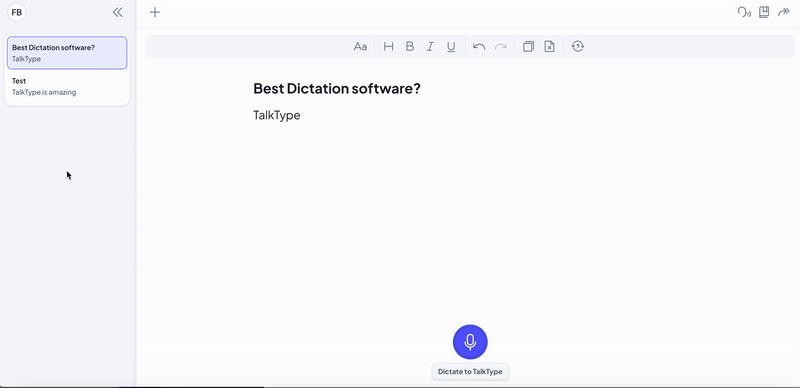Image resolution: width=800 pixels, height=388 pixels.
Task: Click the share forward arrow icon
Action: 783,12
